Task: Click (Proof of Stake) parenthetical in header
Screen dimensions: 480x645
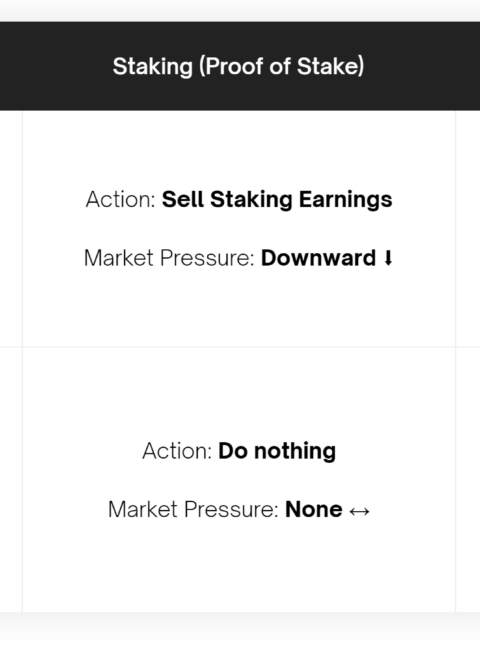Action: [x=282, y=66]
